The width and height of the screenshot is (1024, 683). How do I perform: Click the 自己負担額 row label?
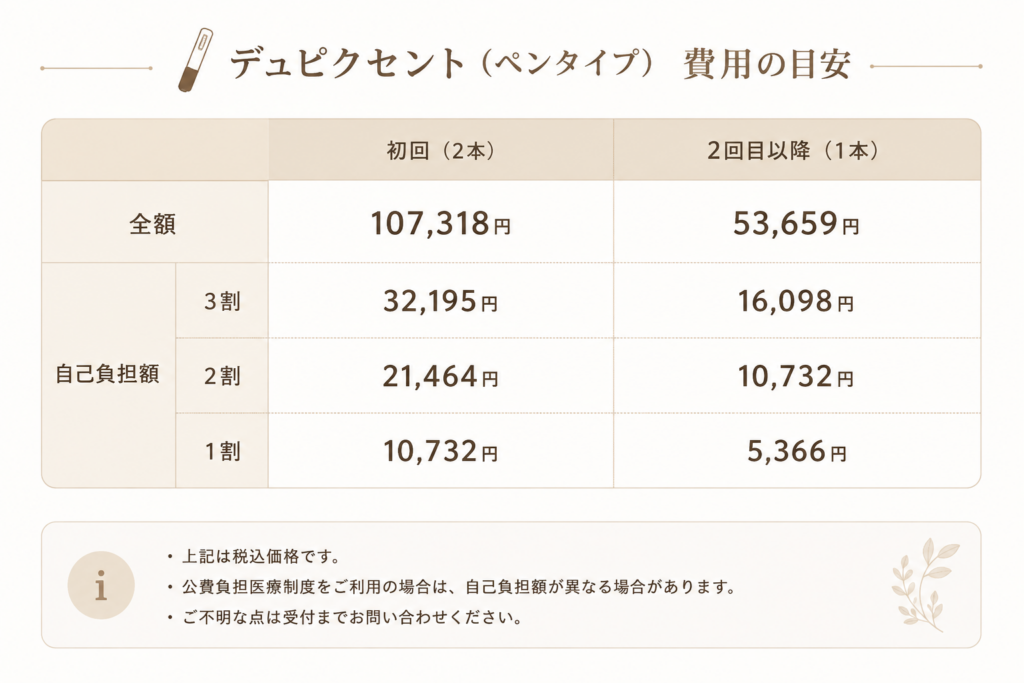point(108,375)
